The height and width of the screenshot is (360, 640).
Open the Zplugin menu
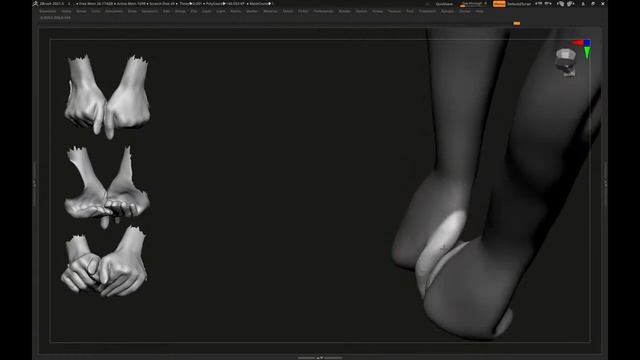[447, 11]
